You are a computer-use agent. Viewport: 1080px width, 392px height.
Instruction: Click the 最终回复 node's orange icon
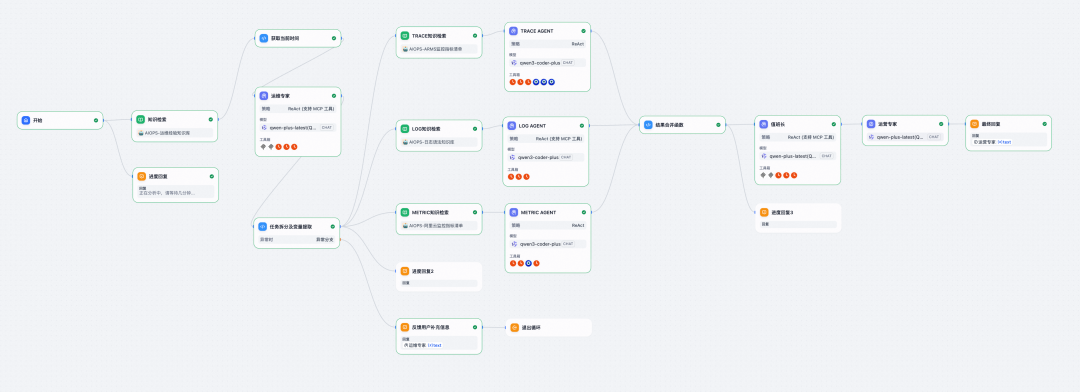click(x=975, y=124)
